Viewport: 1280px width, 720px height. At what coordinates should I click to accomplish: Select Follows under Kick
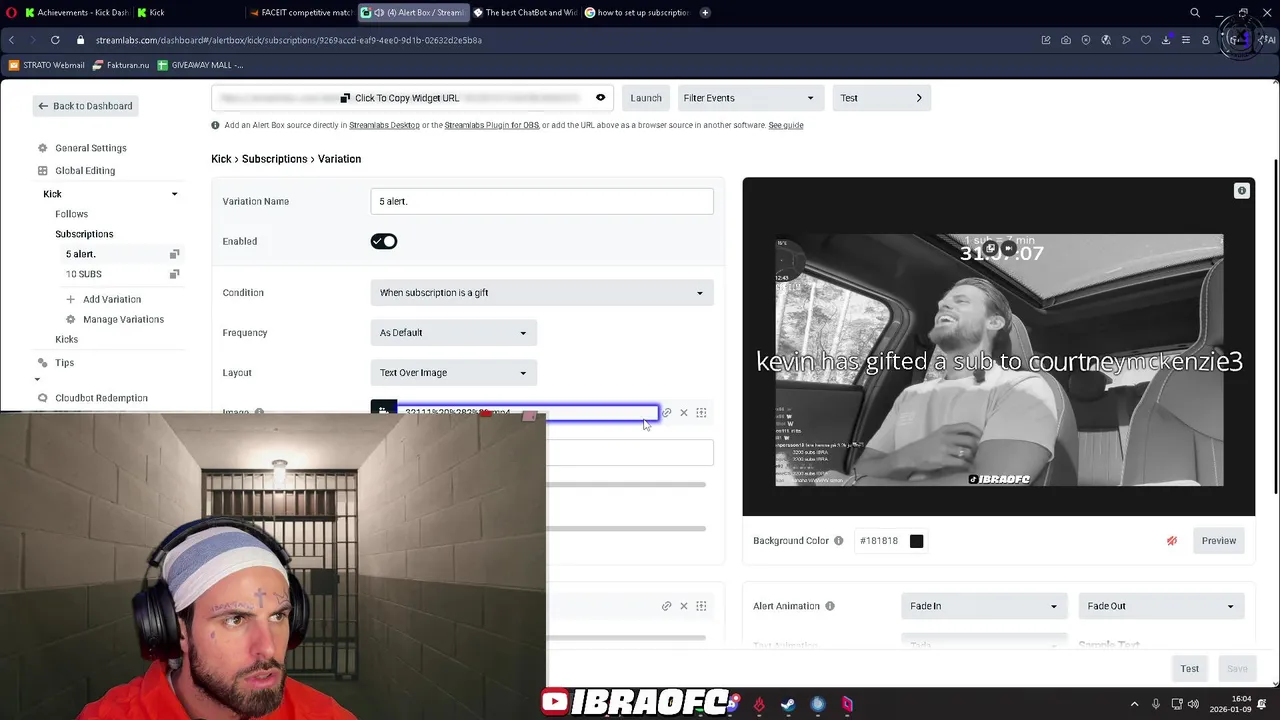[71, 214]
